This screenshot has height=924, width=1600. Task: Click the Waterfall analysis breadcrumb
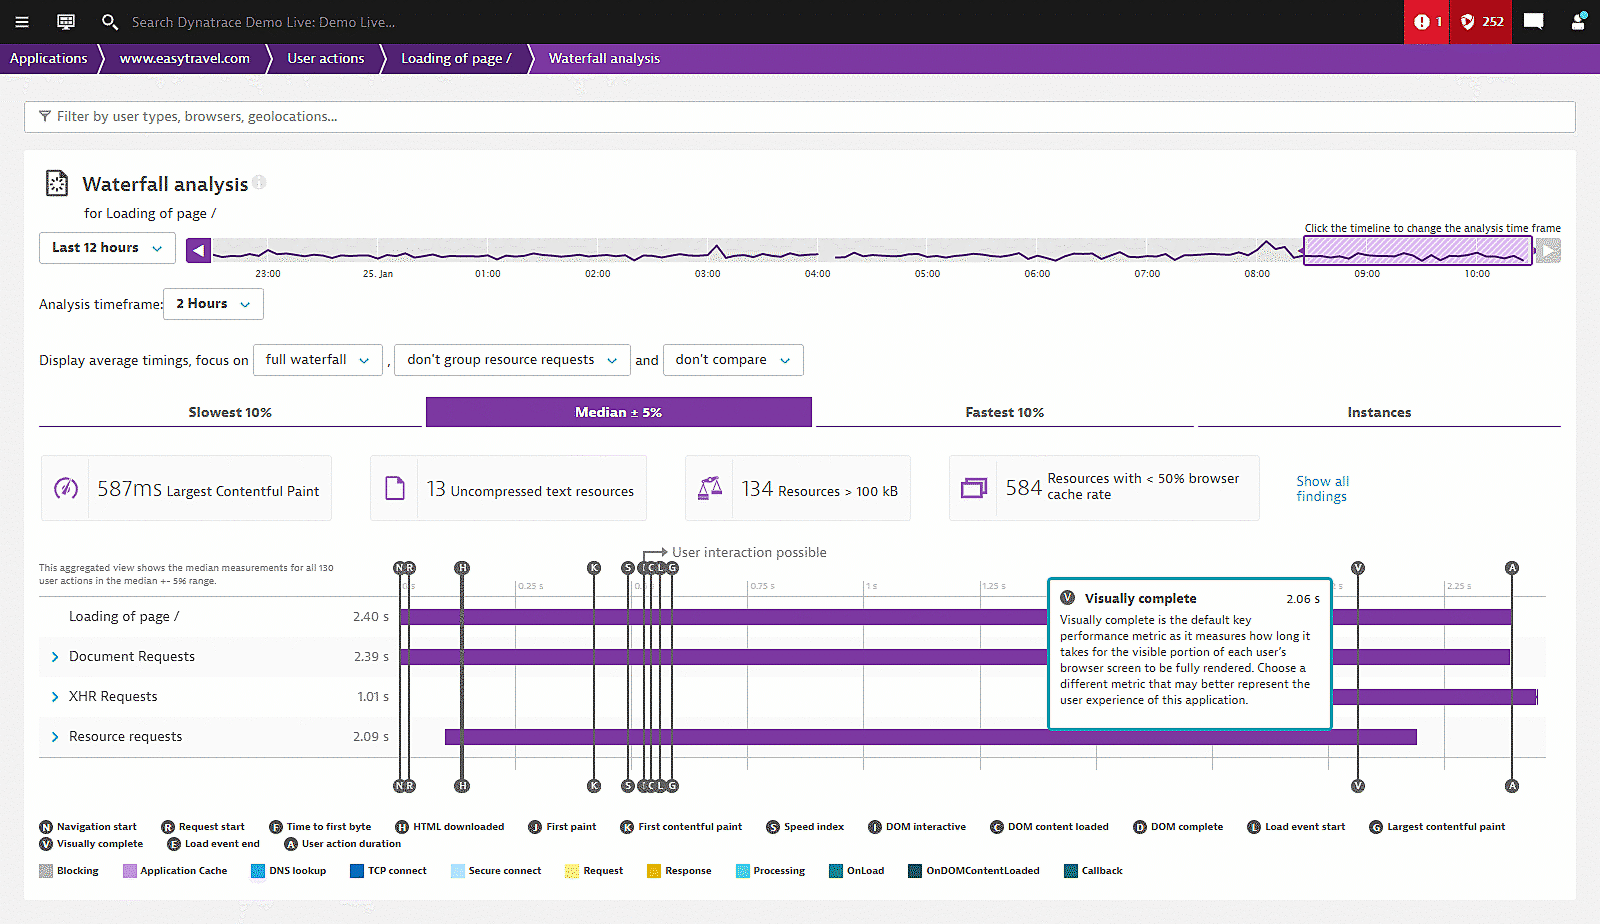click(x=604, y=59)
